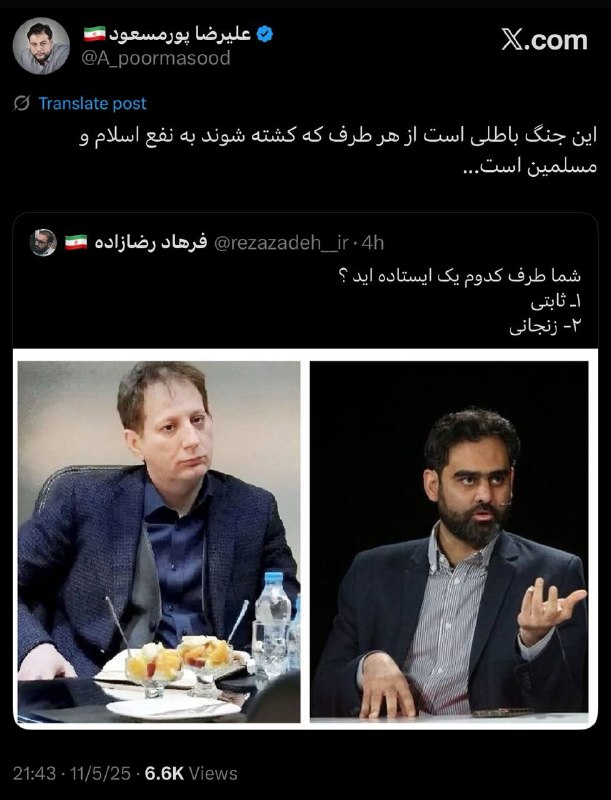This screenshot has width=611, height=800.
Task: Open the left photo of man in blue shirt
Action: (x=159, y=542)
